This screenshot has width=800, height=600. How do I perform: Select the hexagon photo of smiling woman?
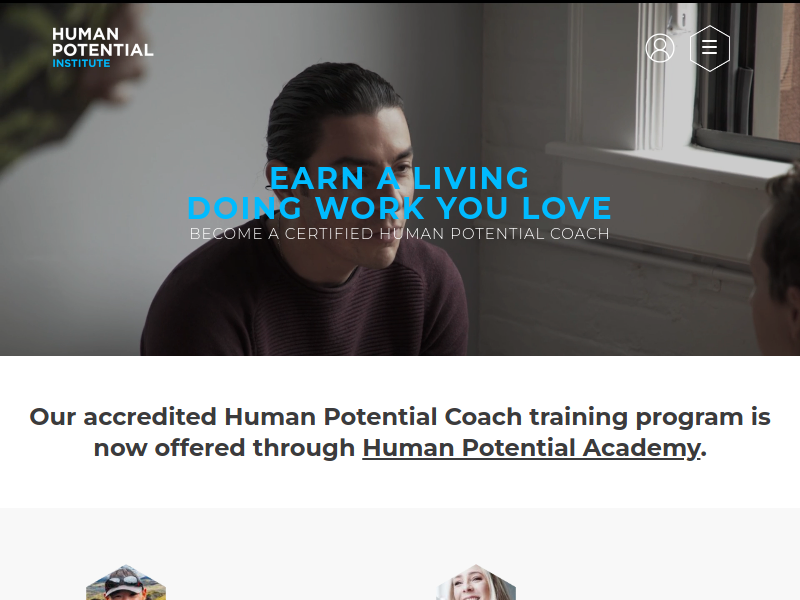coord(476,582)
